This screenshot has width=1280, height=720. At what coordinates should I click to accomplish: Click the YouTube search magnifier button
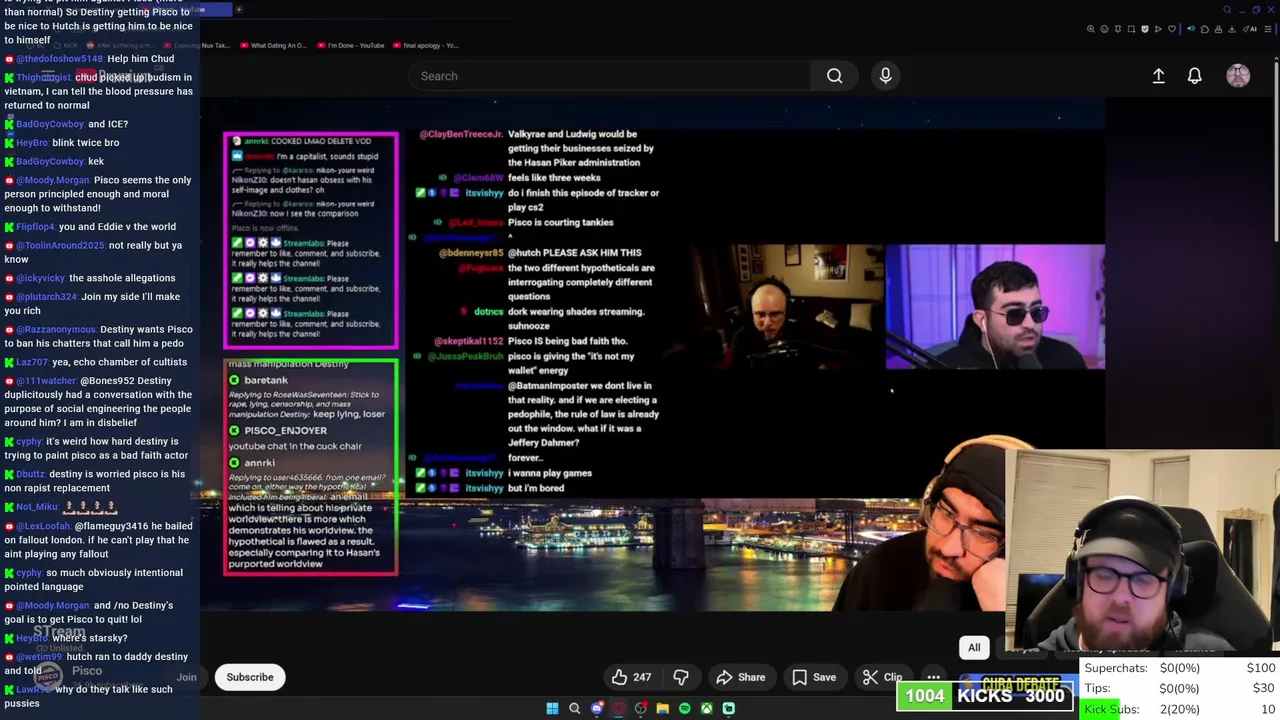[x=834, y=76]
